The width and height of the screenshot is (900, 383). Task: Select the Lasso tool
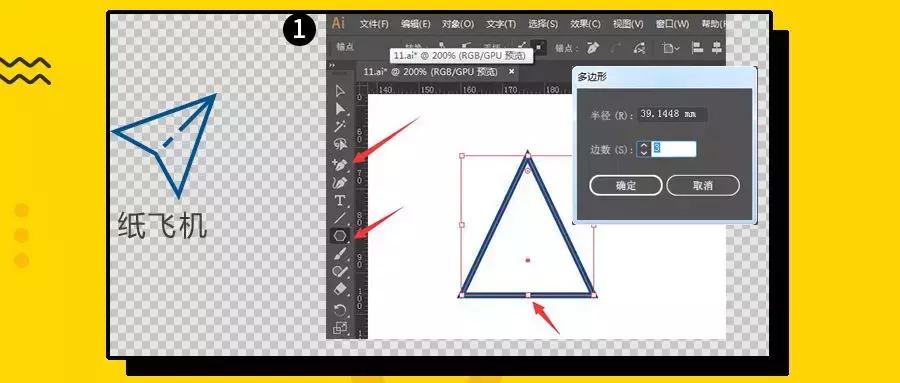pyautogui.click(x=340, y=144)
